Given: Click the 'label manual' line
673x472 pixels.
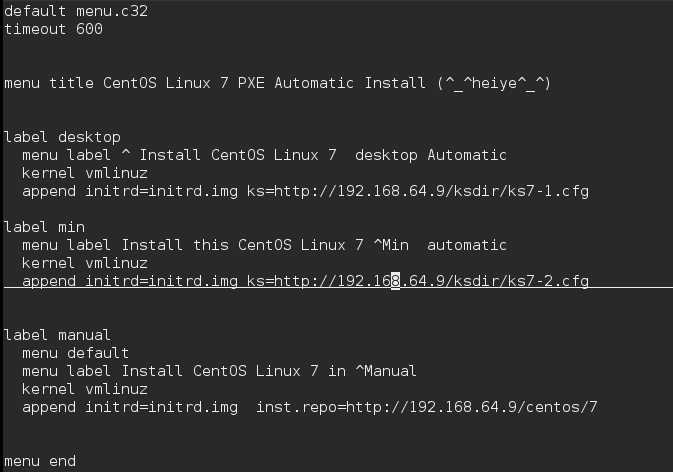Looking at the screenshot, I should (x=58, y=335).
